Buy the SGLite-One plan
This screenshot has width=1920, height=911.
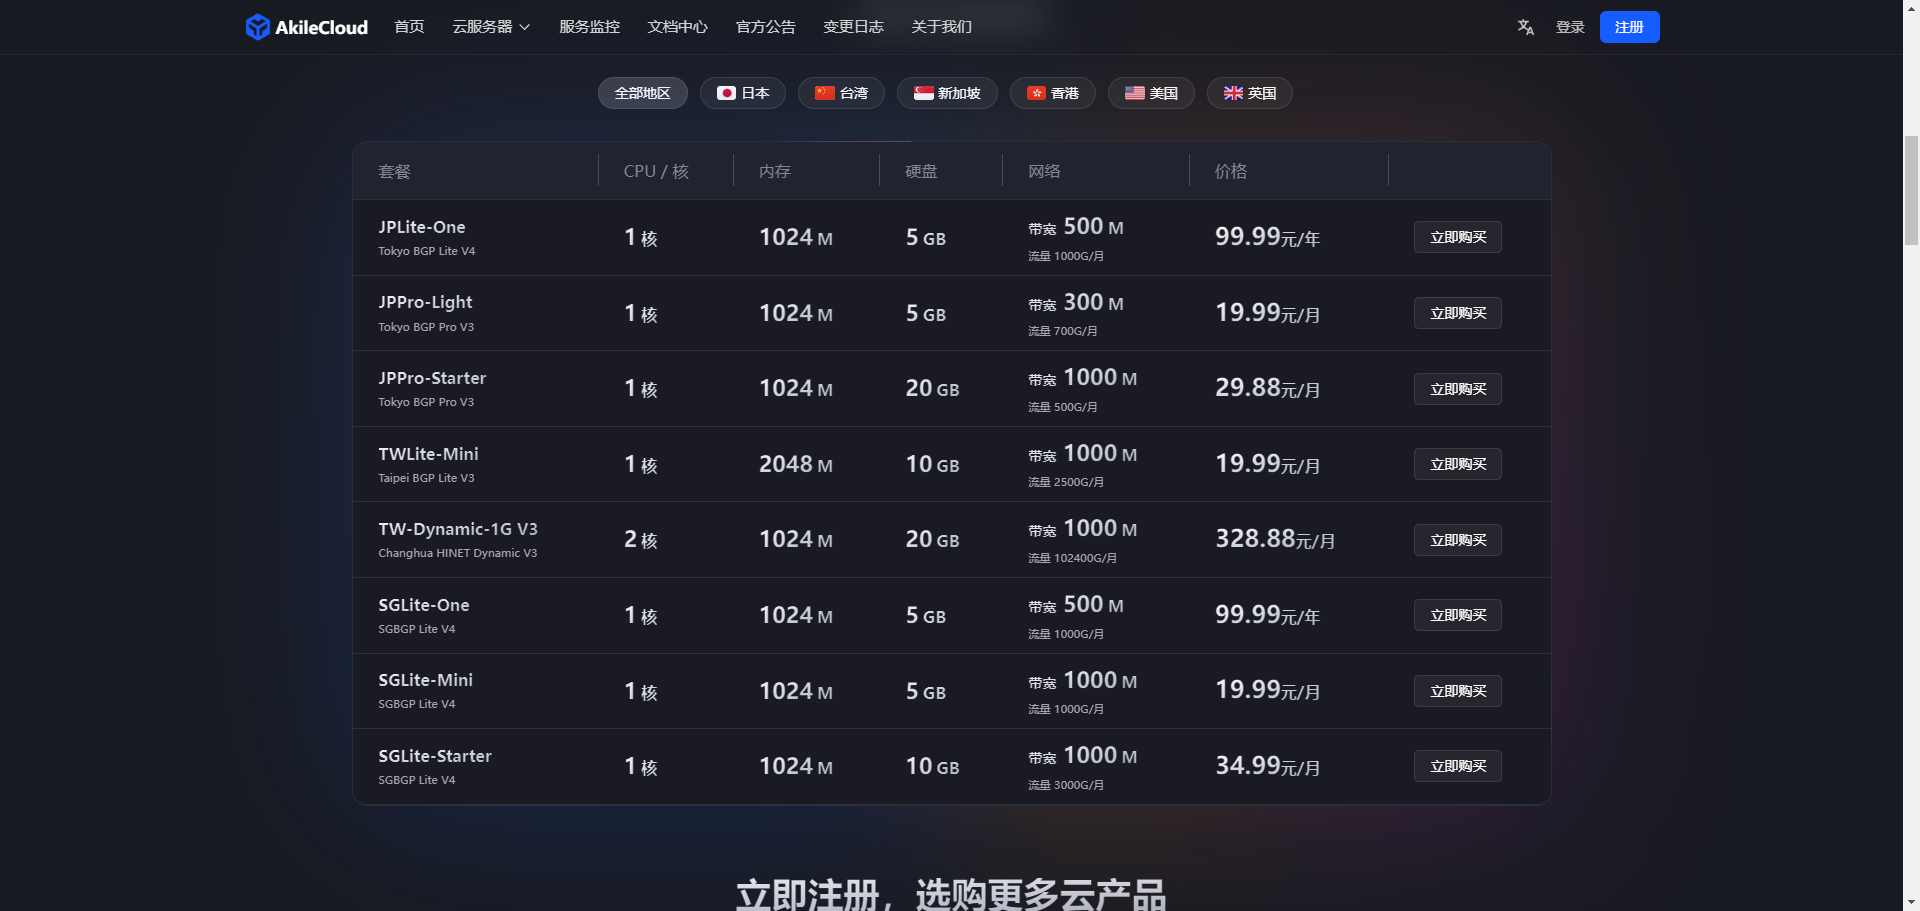[1457, 615]
